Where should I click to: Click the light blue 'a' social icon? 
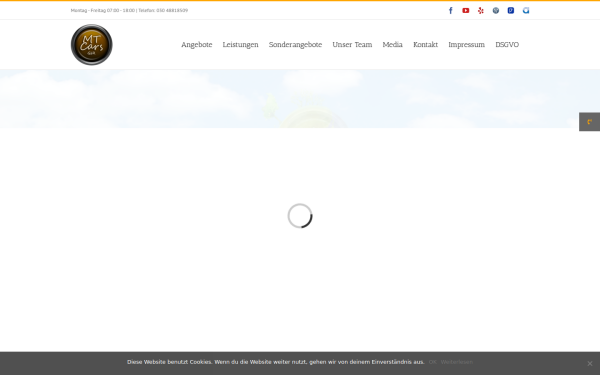pyautogui.click(x=526, y=10)
